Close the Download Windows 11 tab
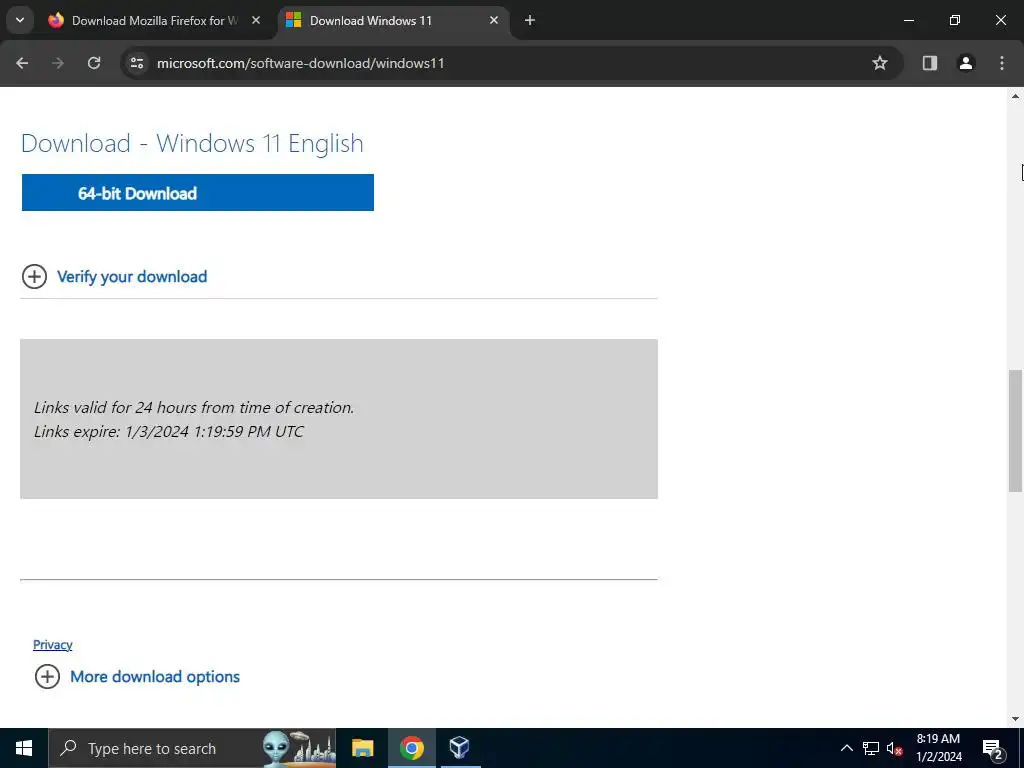 [x=494, y=20]
